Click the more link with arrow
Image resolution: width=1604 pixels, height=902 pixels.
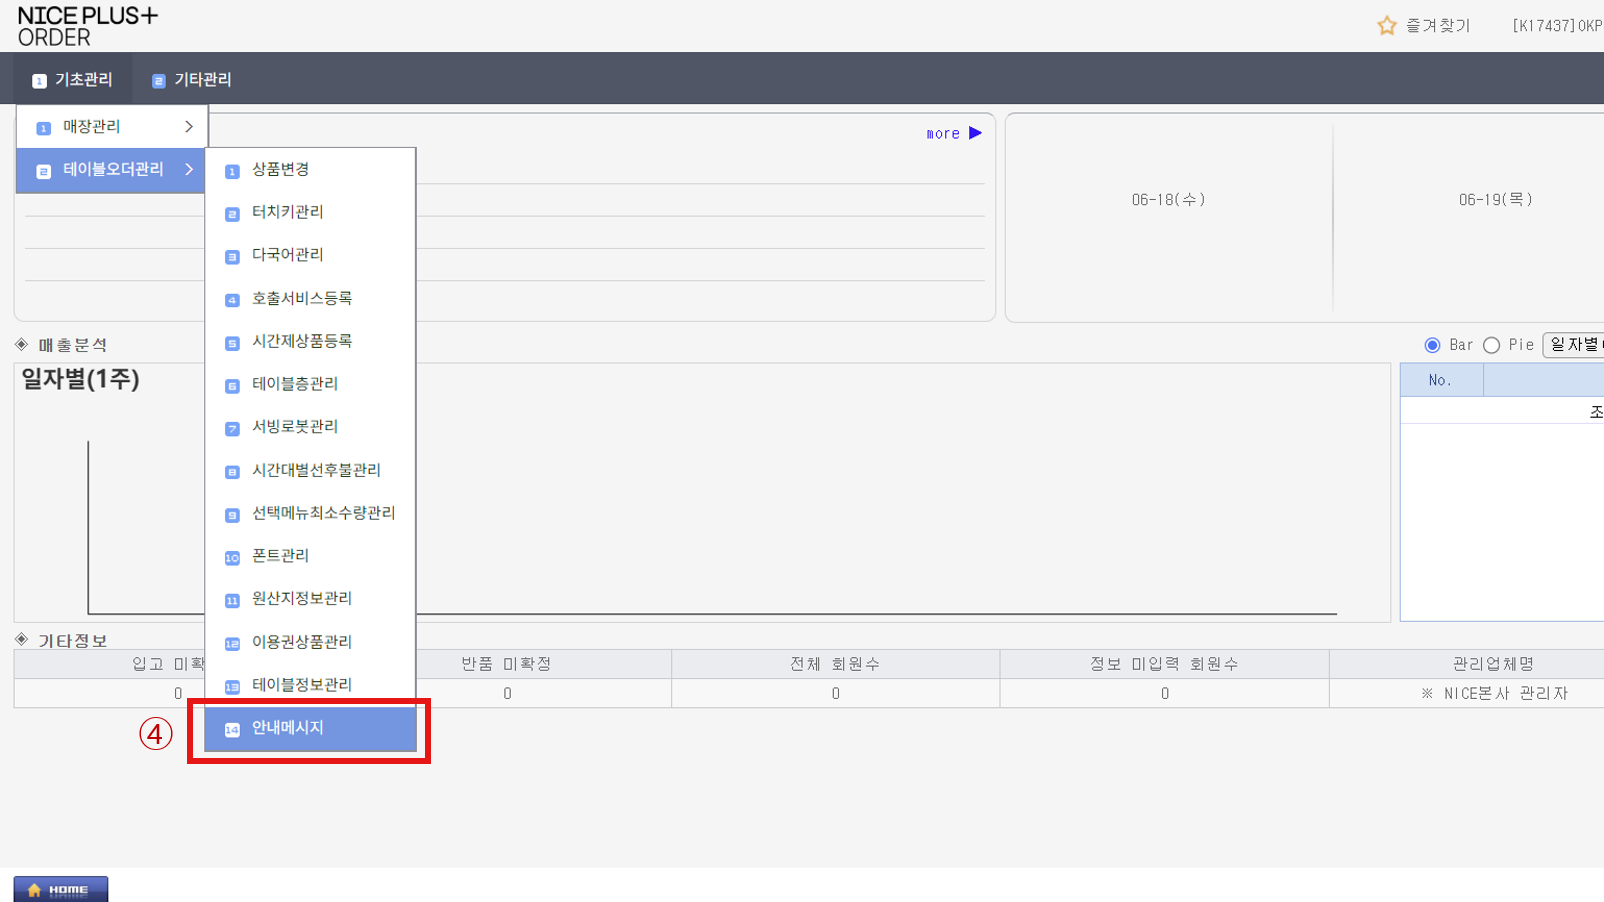[x=953, y=133]
